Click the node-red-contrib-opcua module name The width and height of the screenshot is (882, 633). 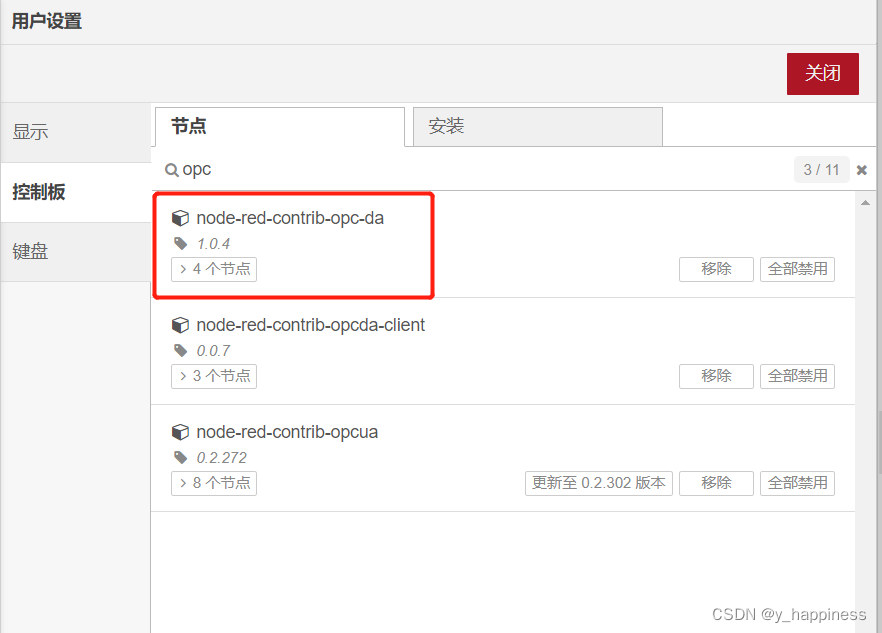287,432
